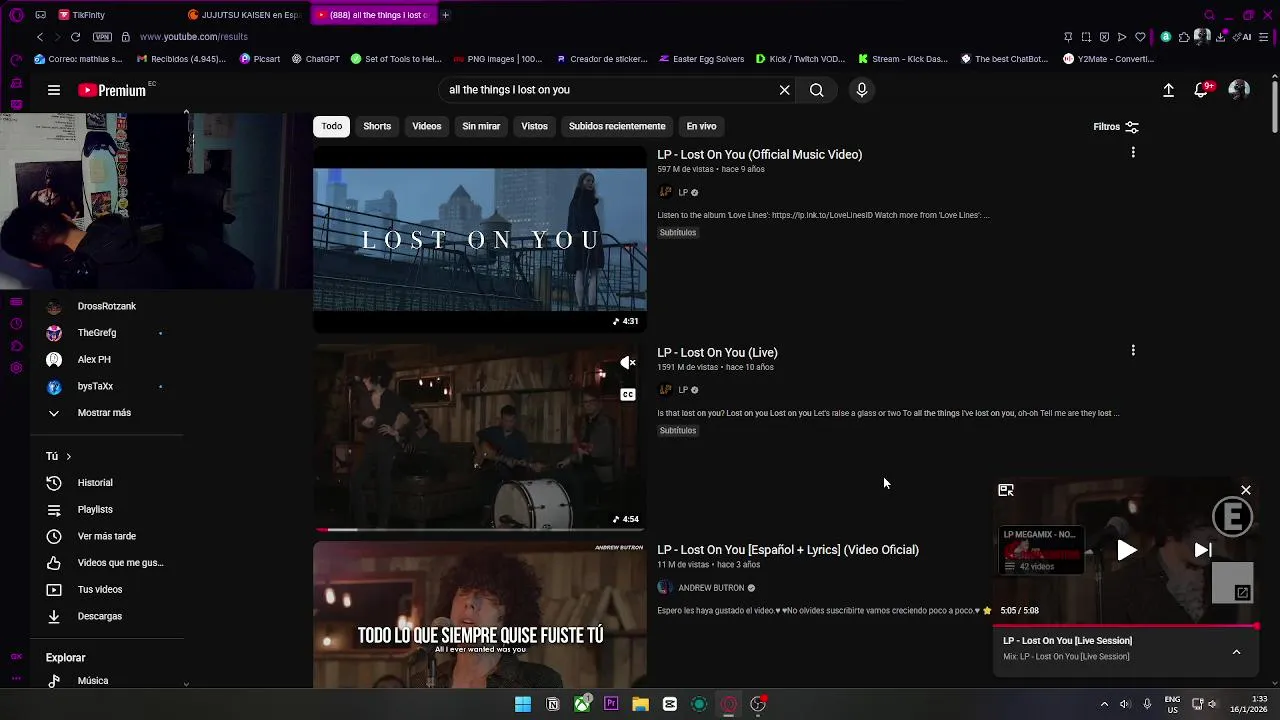Open the LP - Lost On You (Live) title
Image resolution: width=1280 pixels, height=720 pixels.
(x=717, y=353)
